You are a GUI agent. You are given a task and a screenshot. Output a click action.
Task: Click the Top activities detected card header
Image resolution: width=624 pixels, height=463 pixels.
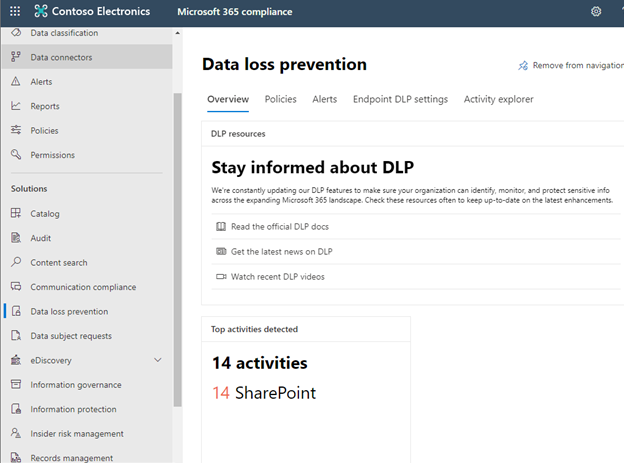click(x=254, y=329)
